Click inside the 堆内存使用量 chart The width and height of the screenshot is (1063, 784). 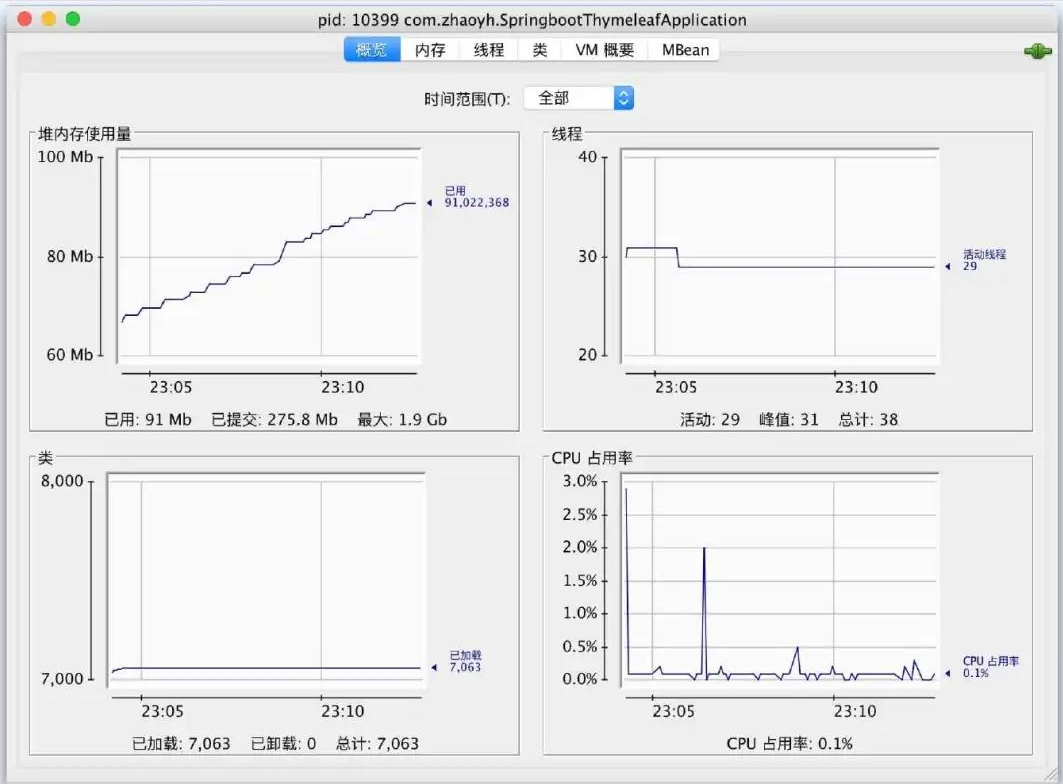coord(268,256)
